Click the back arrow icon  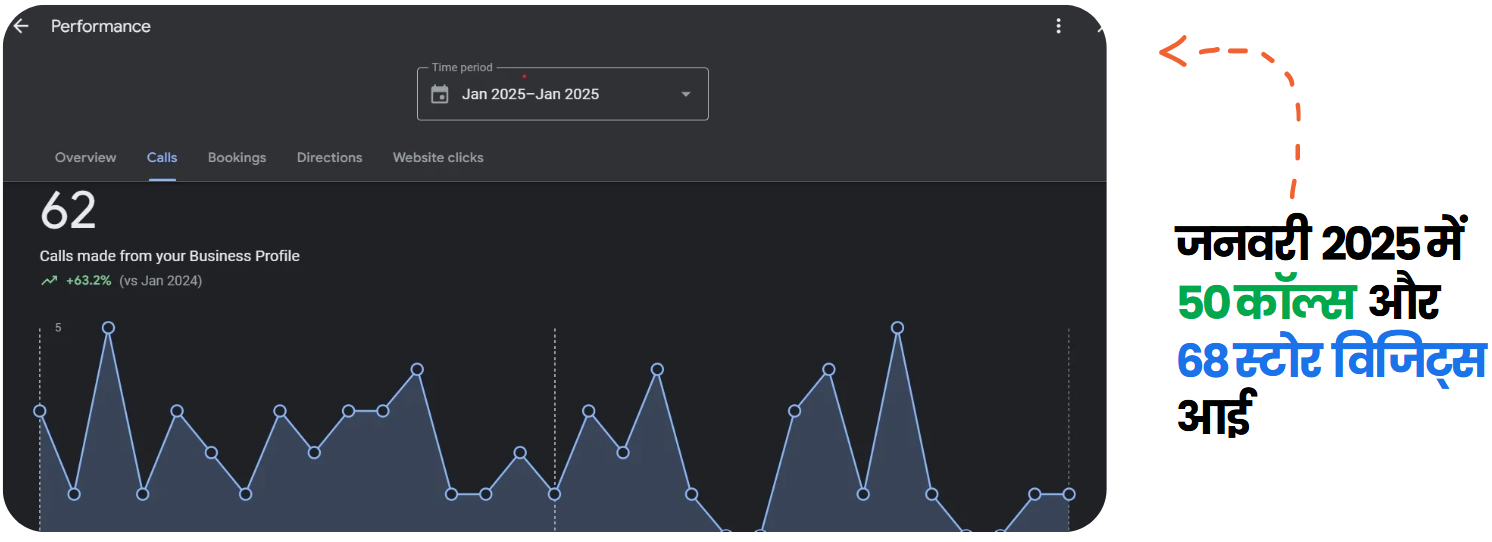pos(20,26)
